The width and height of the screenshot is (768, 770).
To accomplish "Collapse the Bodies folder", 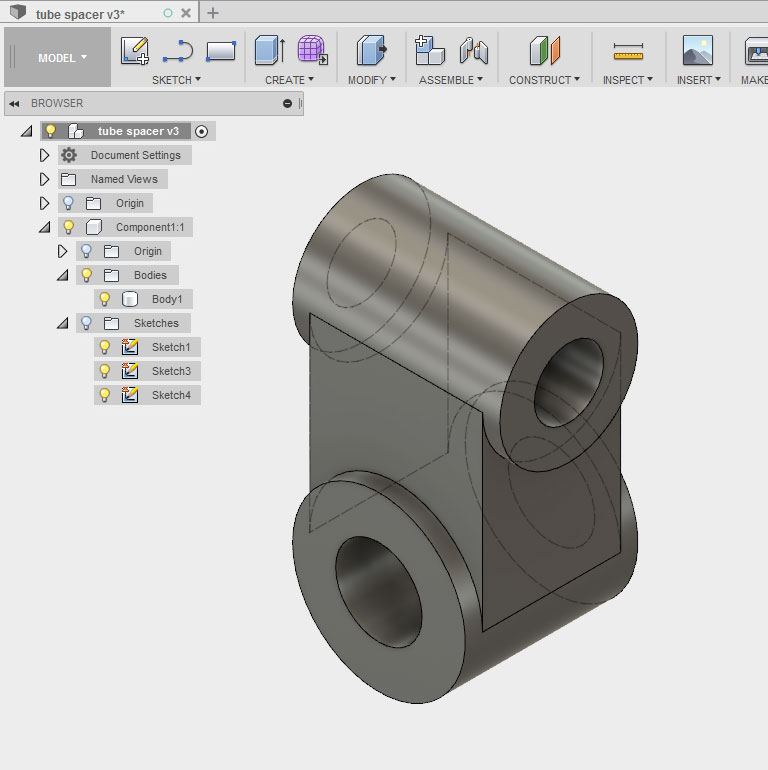I will click(x=63, y=275).
